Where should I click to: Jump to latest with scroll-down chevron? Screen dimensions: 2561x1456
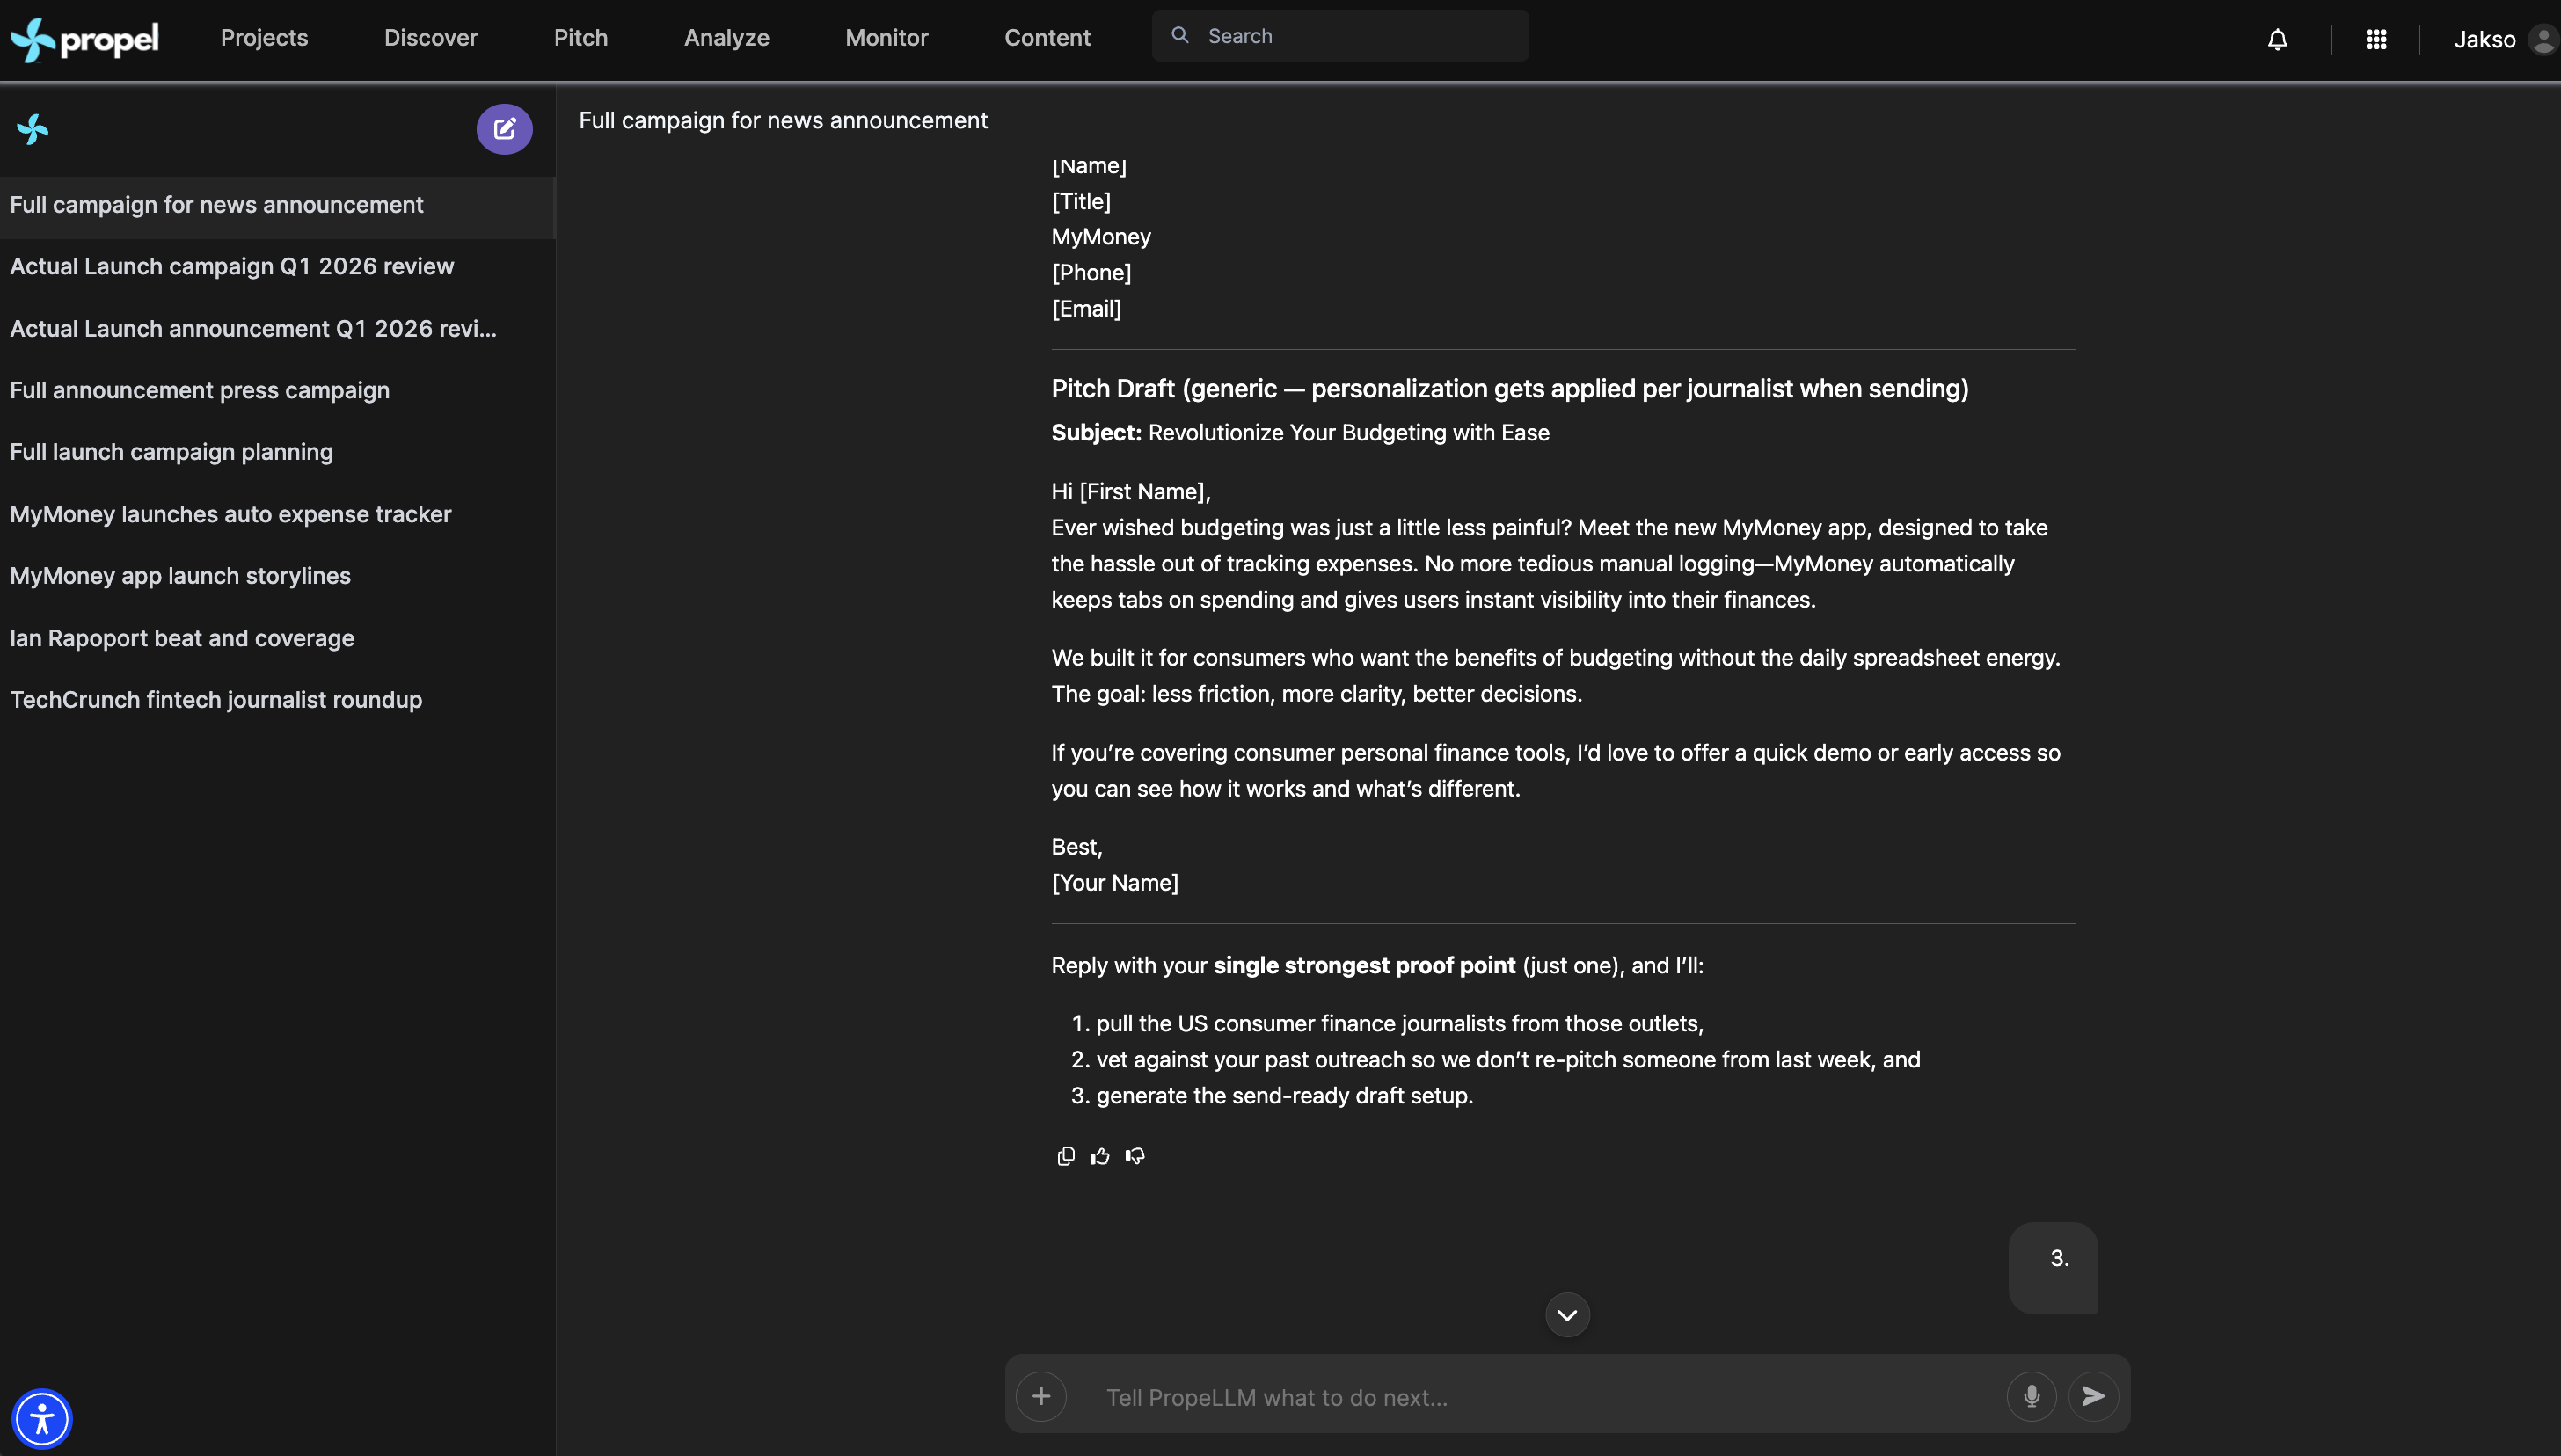pyautogui.click(x=1567, y=1315)
